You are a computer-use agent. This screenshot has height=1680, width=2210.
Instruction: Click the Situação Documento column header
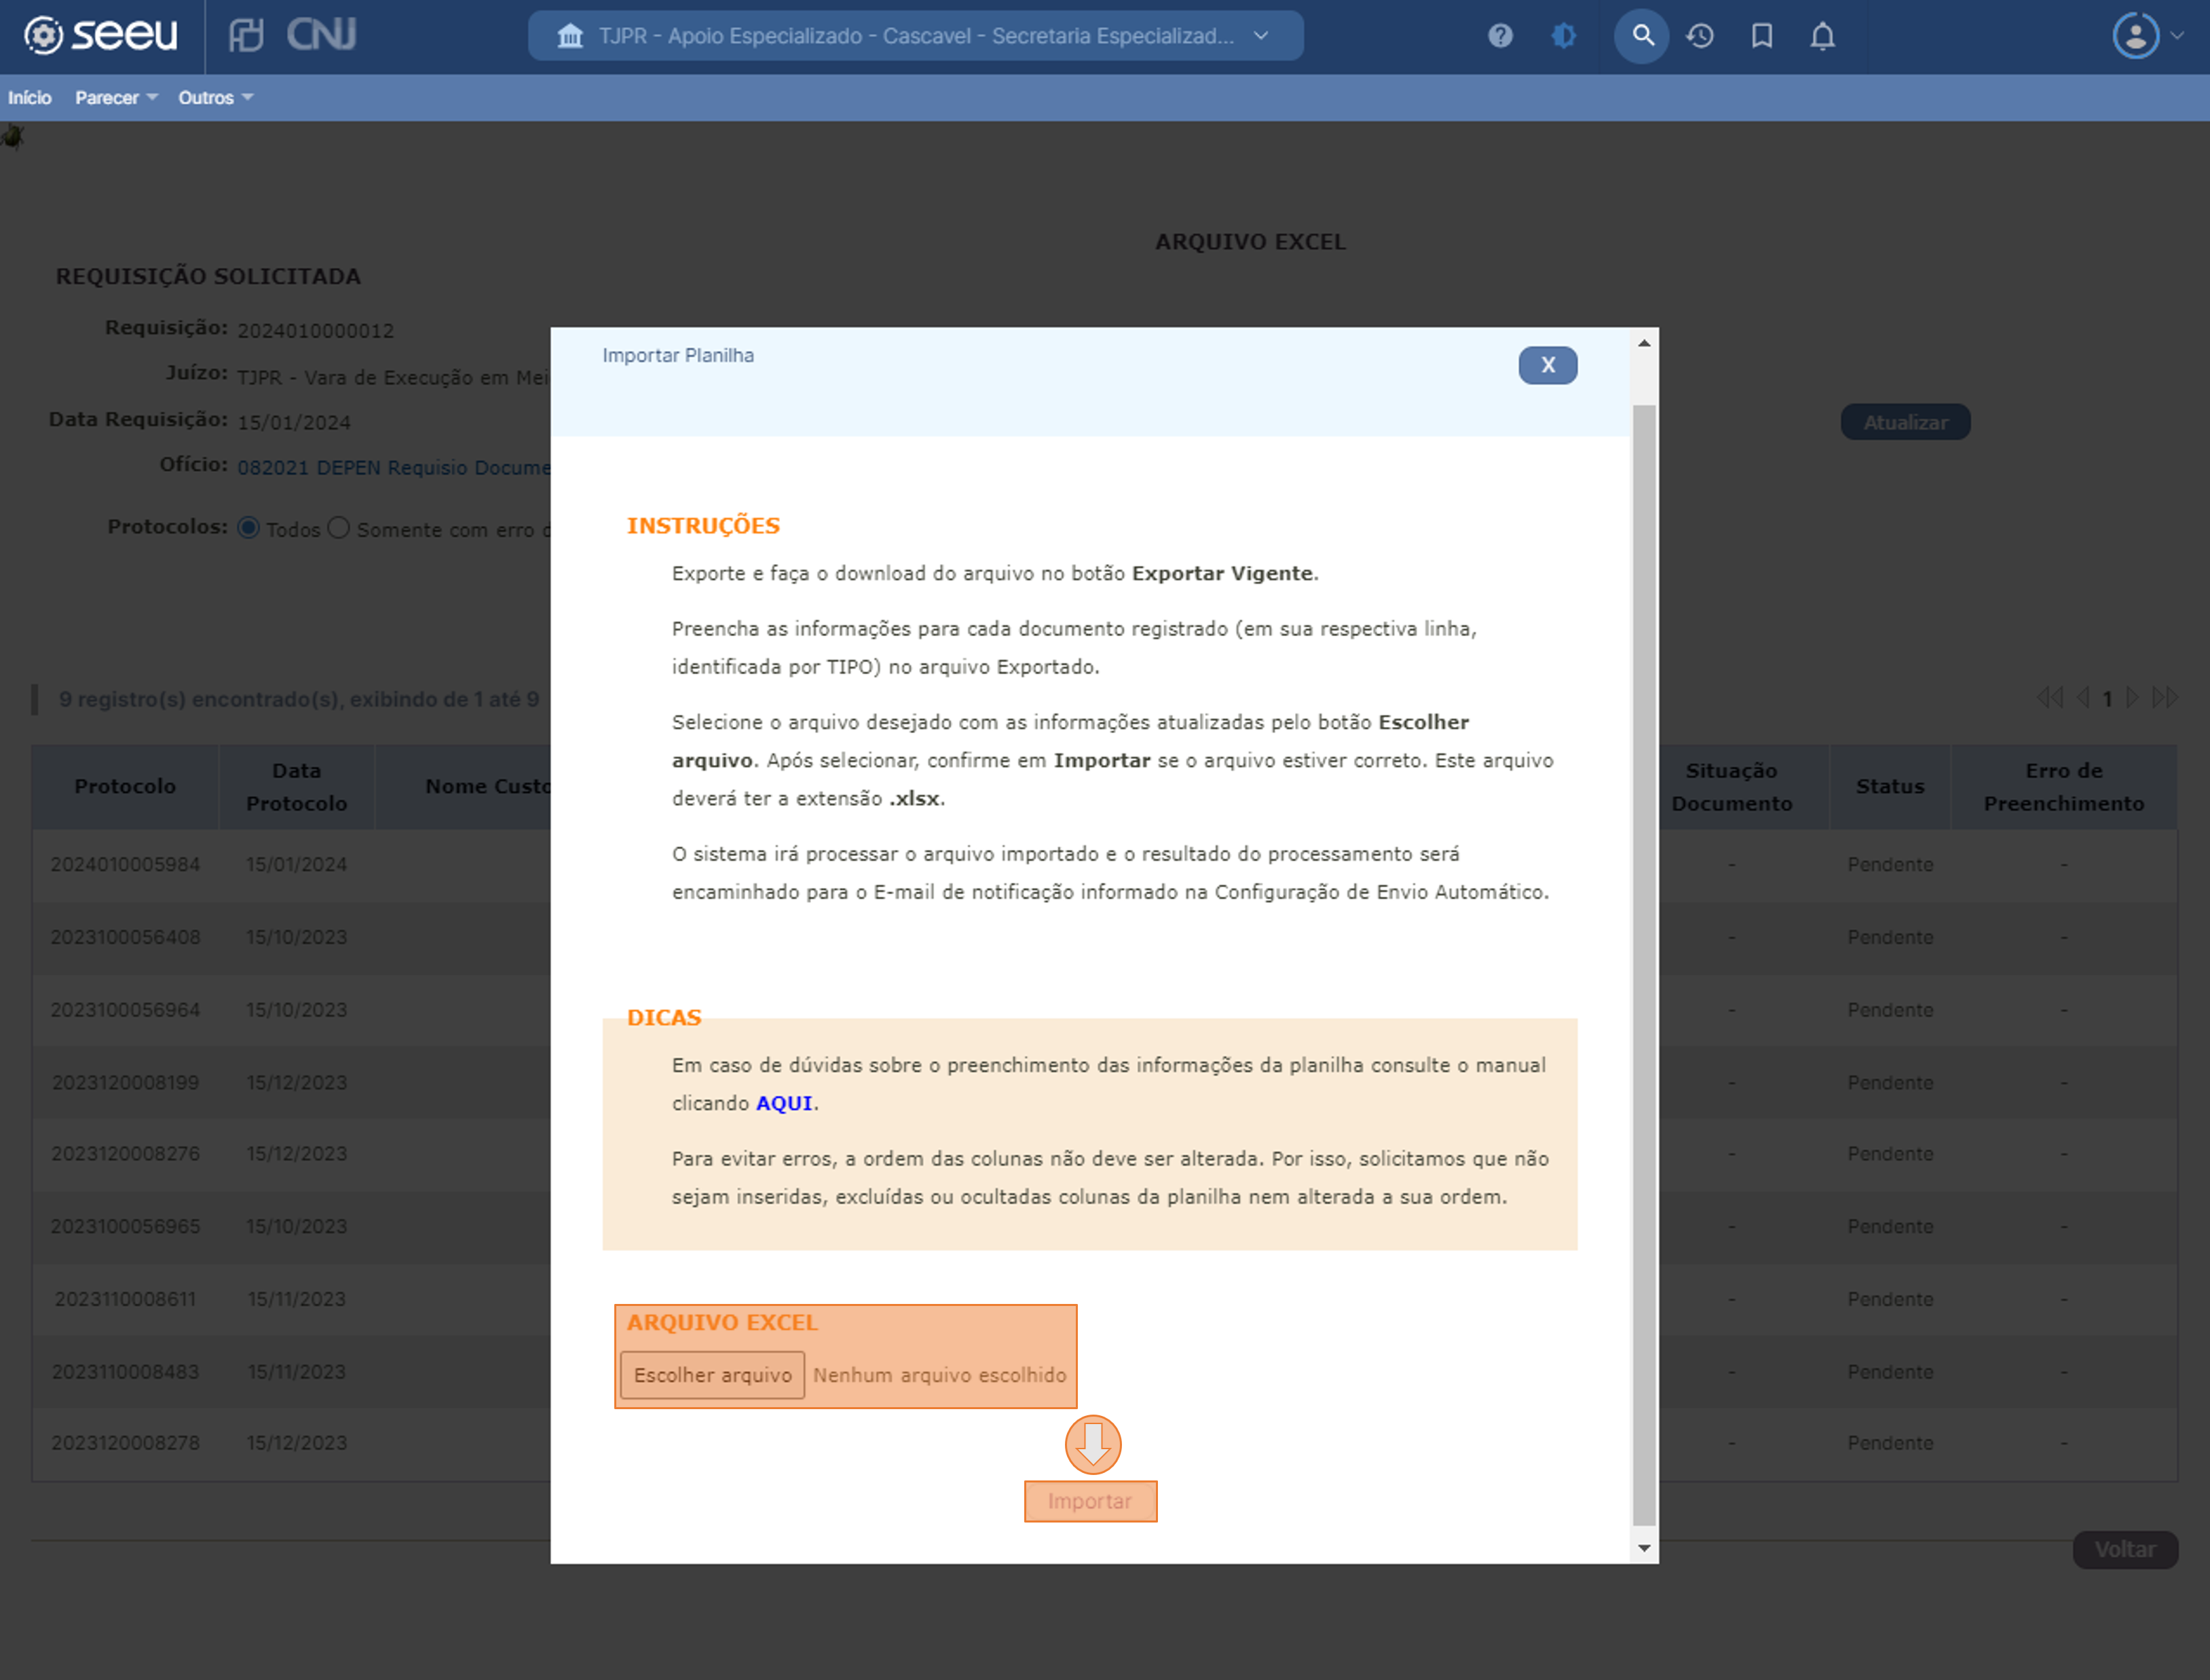(1744, 786)
